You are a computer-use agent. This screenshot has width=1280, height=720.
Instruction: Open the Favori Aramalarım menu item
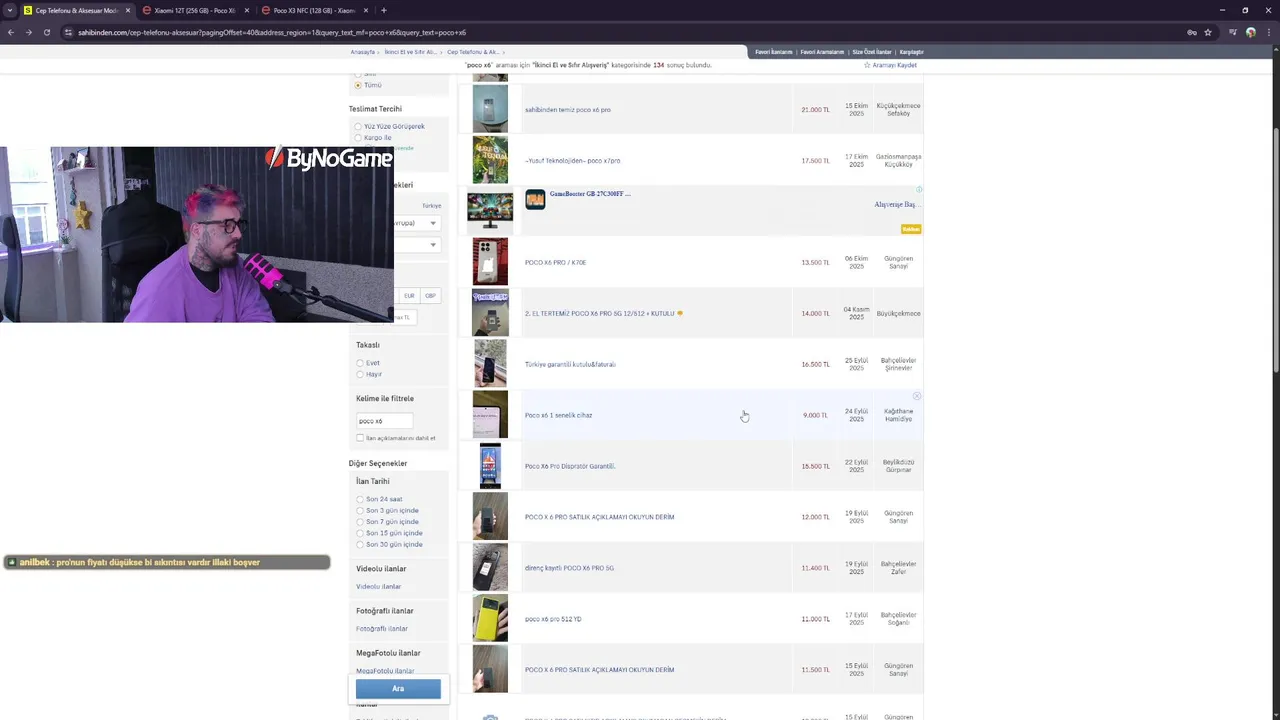[x=822, y=52]
